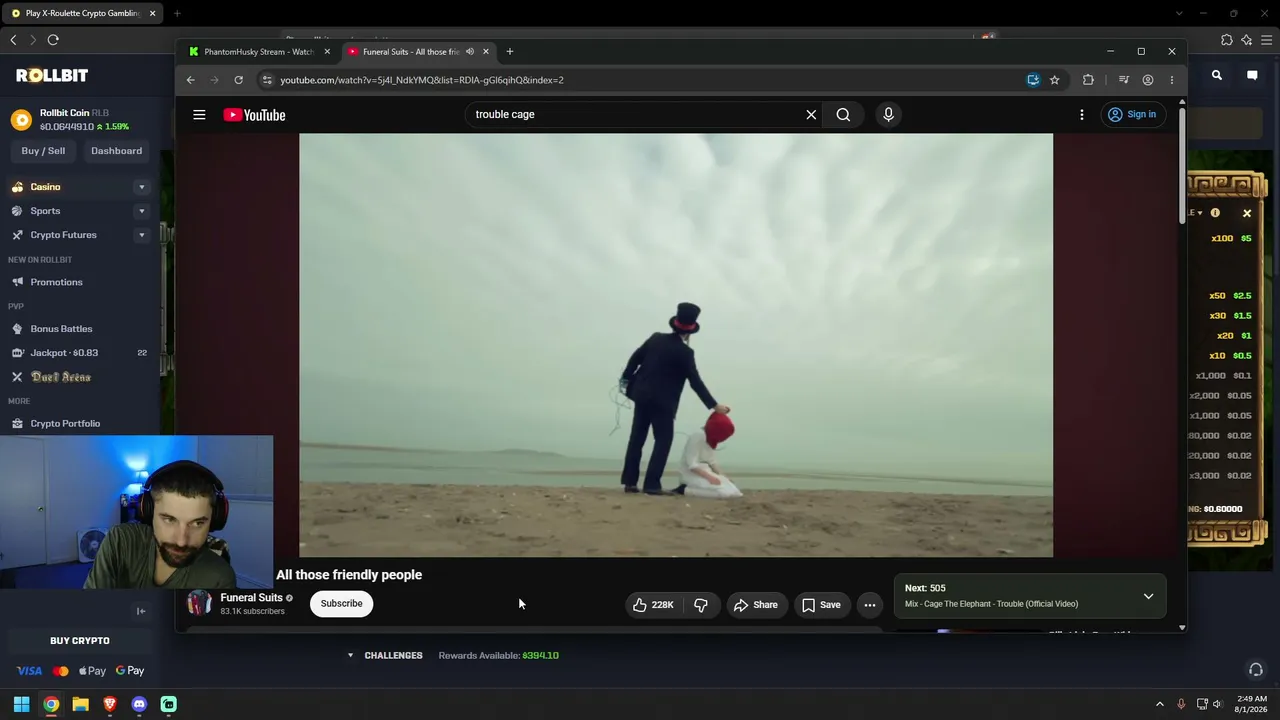Open Crypto Portfolio in the Rollbit sidebar
This screenshot has width=1280, height=720.
pyautogui.click(x=65, y=424)
